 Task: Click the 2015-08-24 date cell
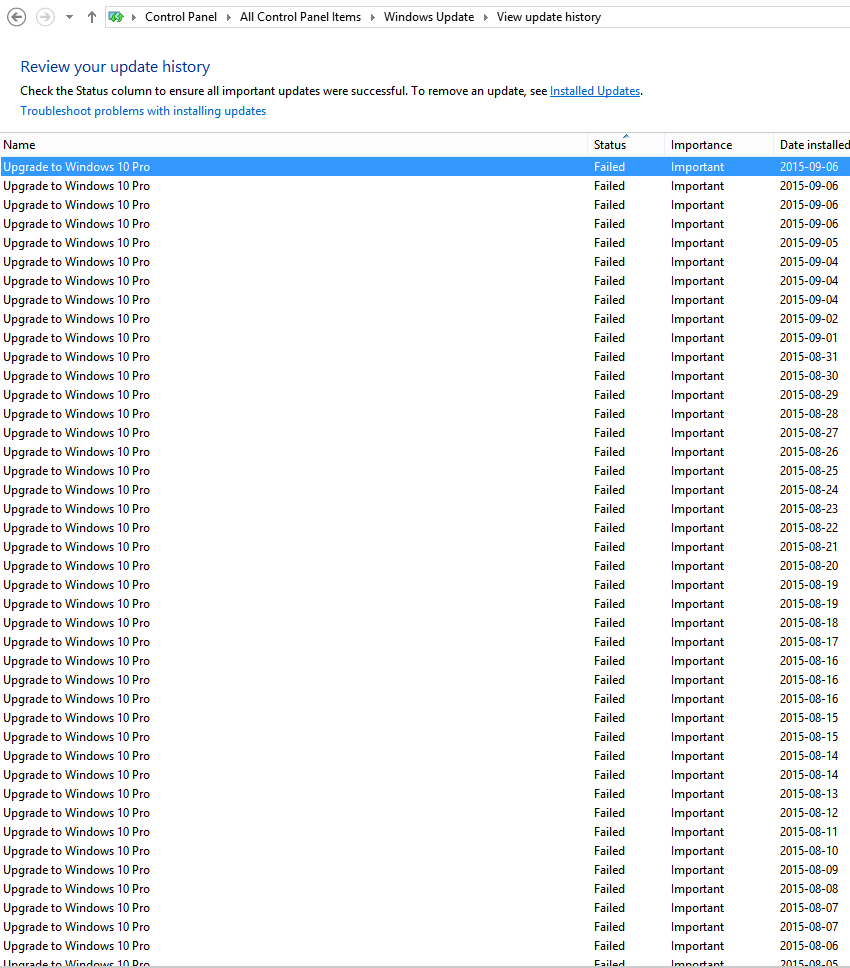(x=809, y=490)
